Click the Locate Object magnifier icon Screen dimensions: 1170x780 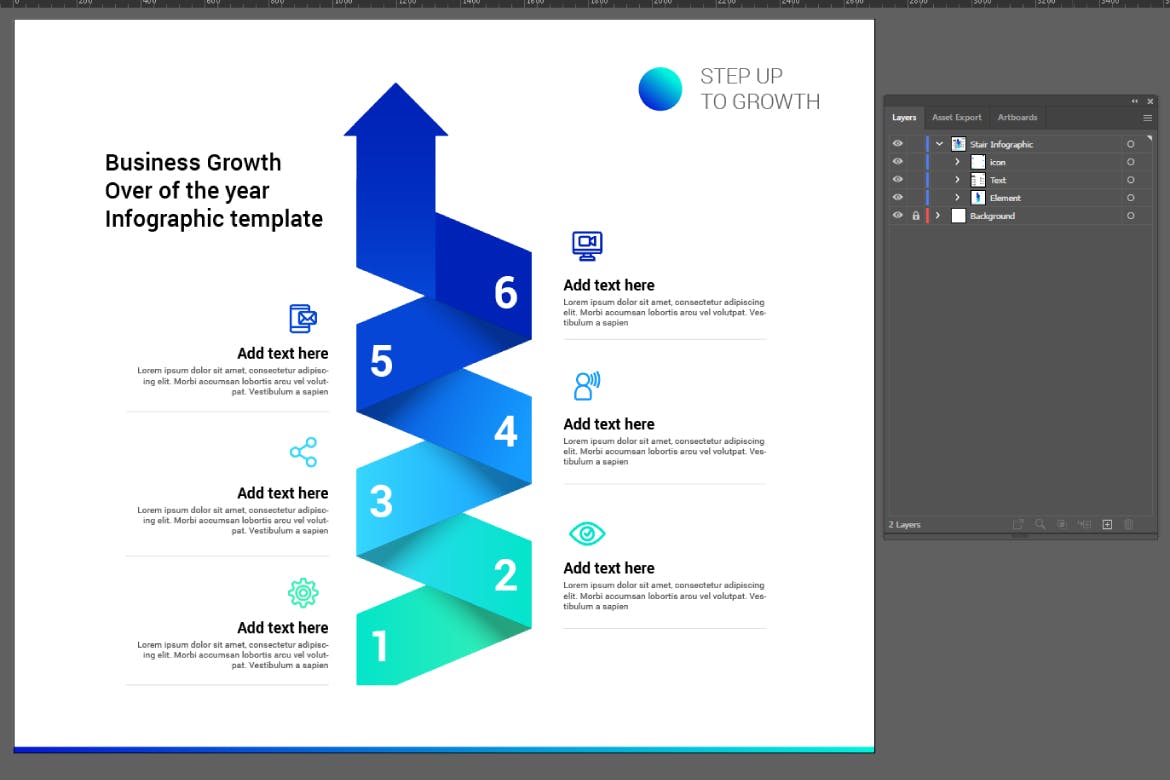pos(1040,523)
